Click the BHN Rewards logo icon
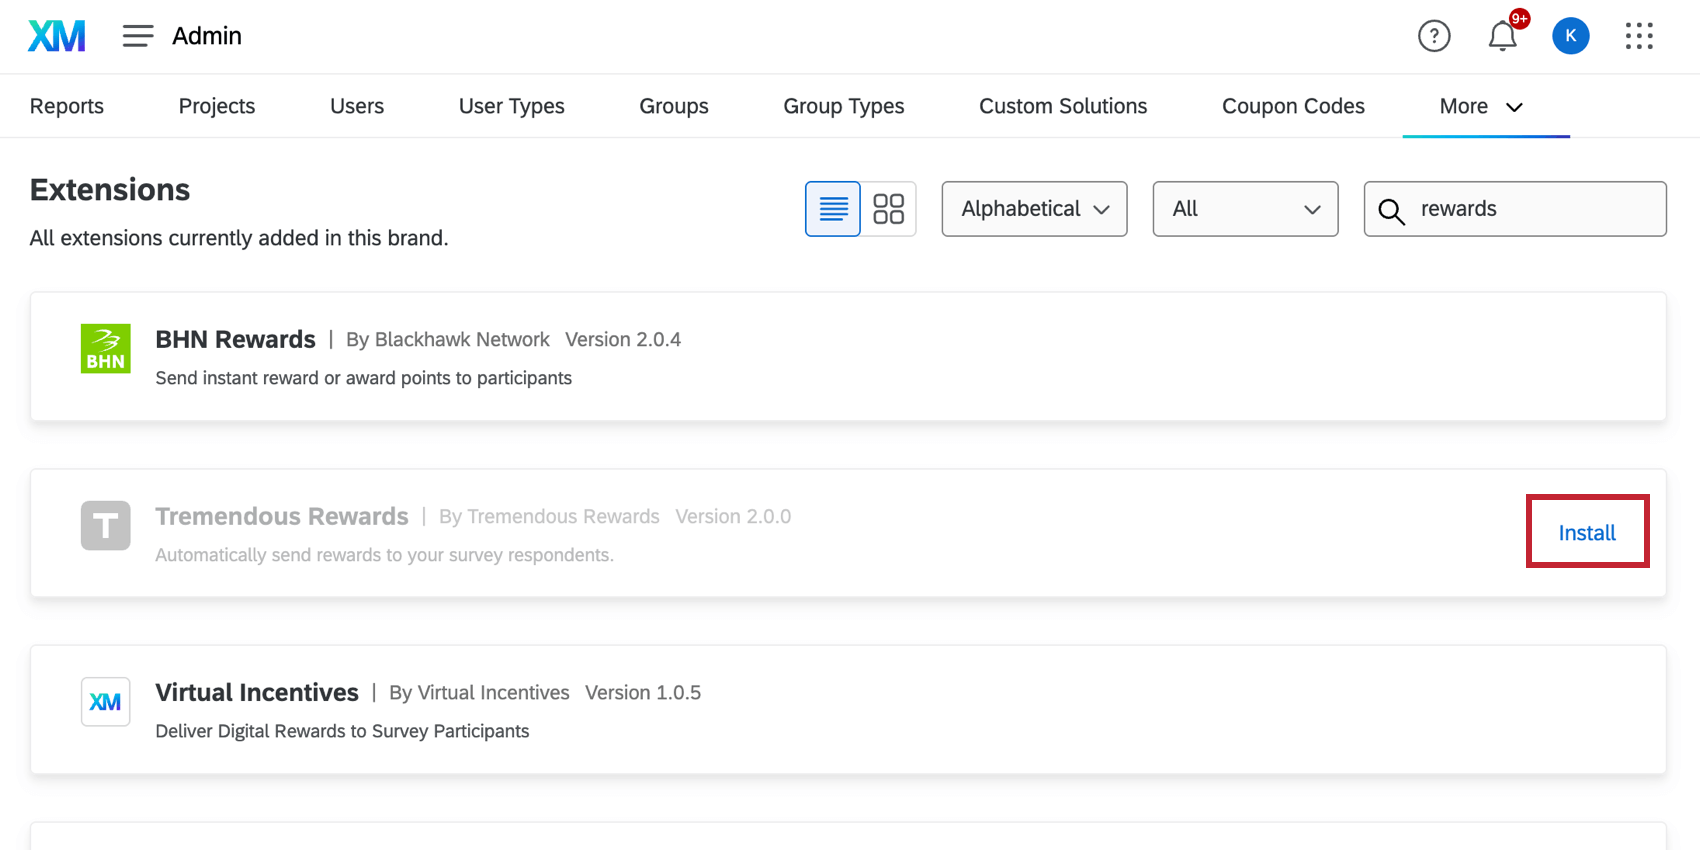Image resolution: width=1700 pixels, height=850 pixels. click(106, 348)
